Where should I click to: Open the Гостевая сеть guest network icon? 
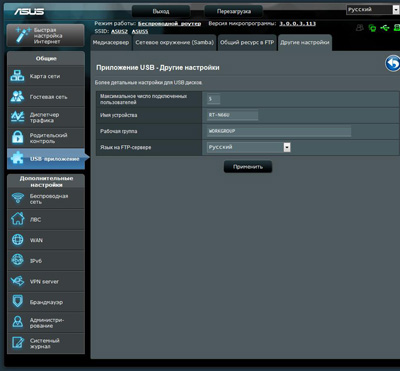coord(17,97)
